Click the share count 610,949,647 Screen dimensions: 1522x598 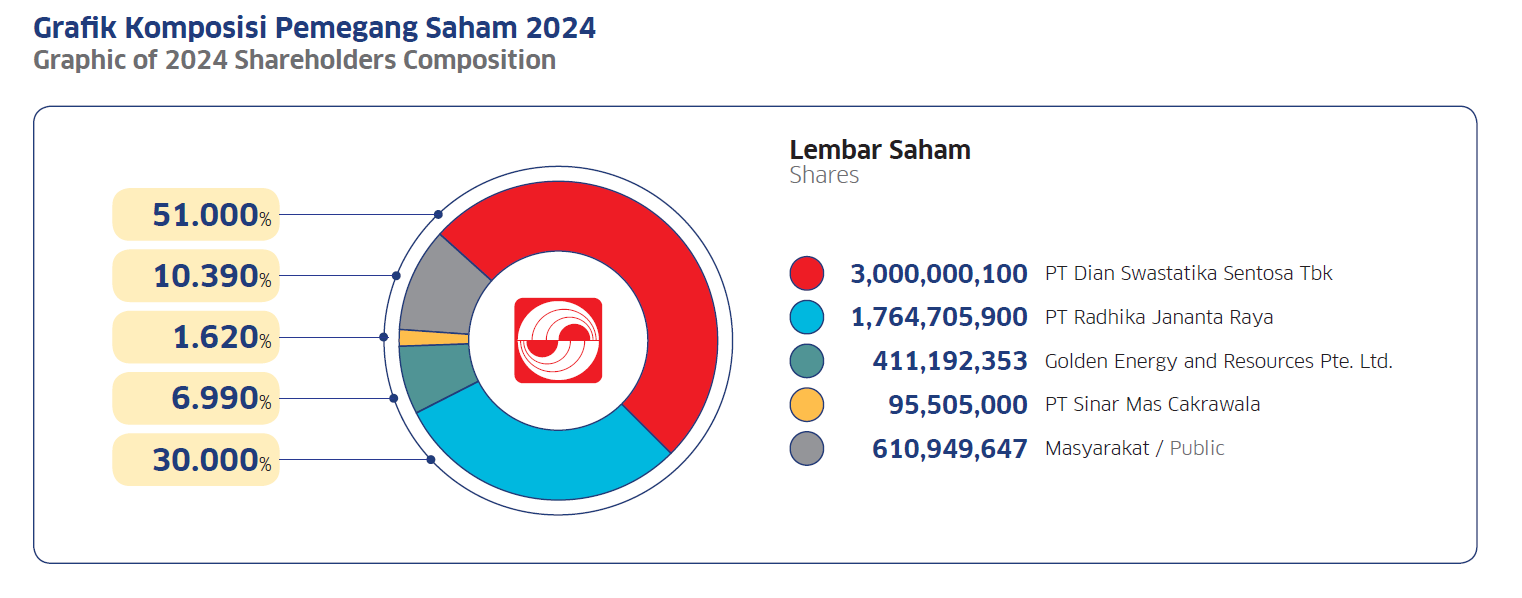(950, 449)
